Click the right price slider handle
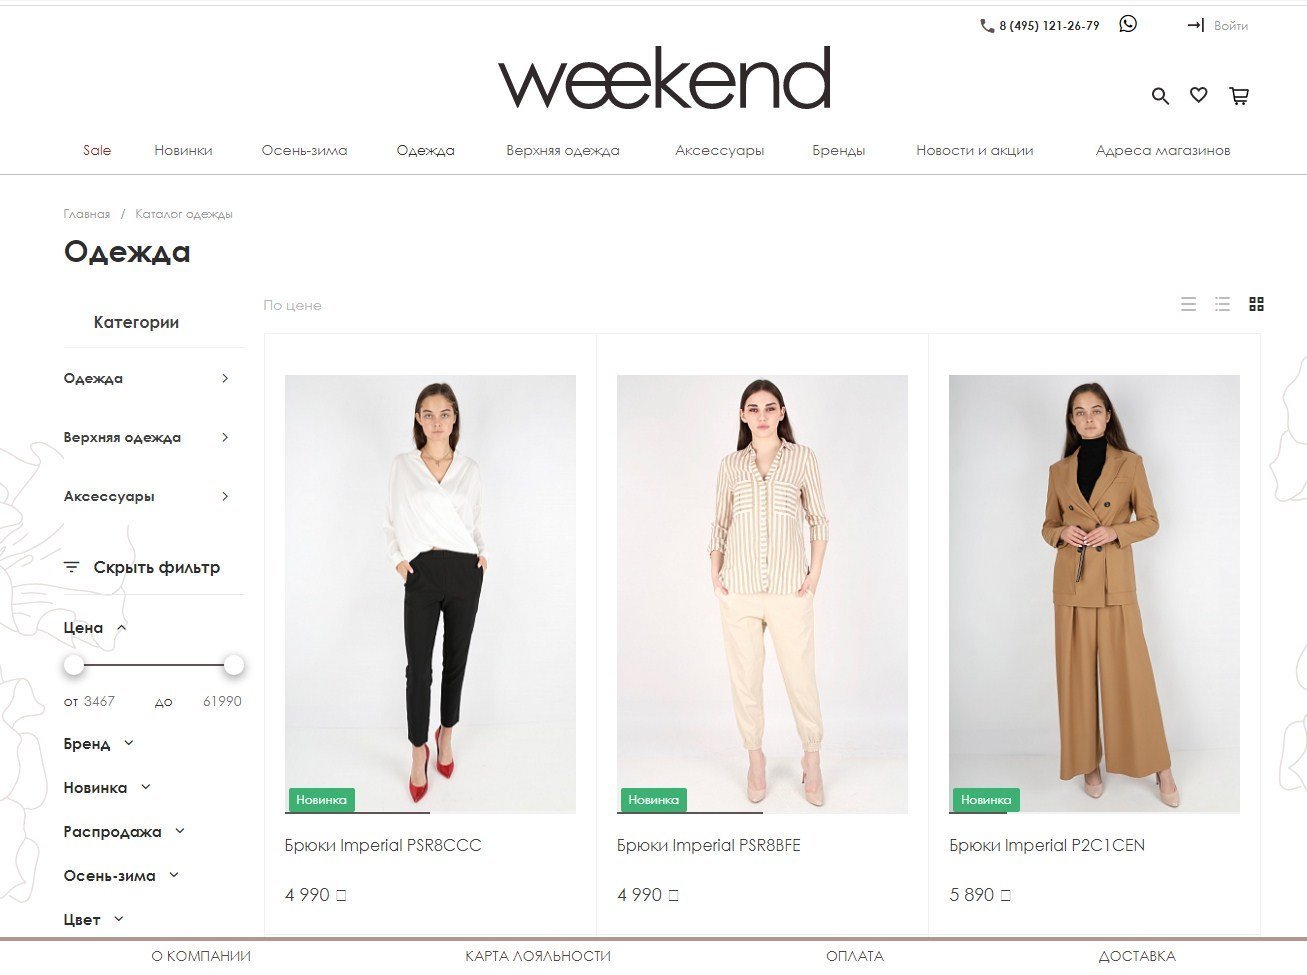Image resolution: width=1307 pixels, height=975 pixels. click(234, 665)
